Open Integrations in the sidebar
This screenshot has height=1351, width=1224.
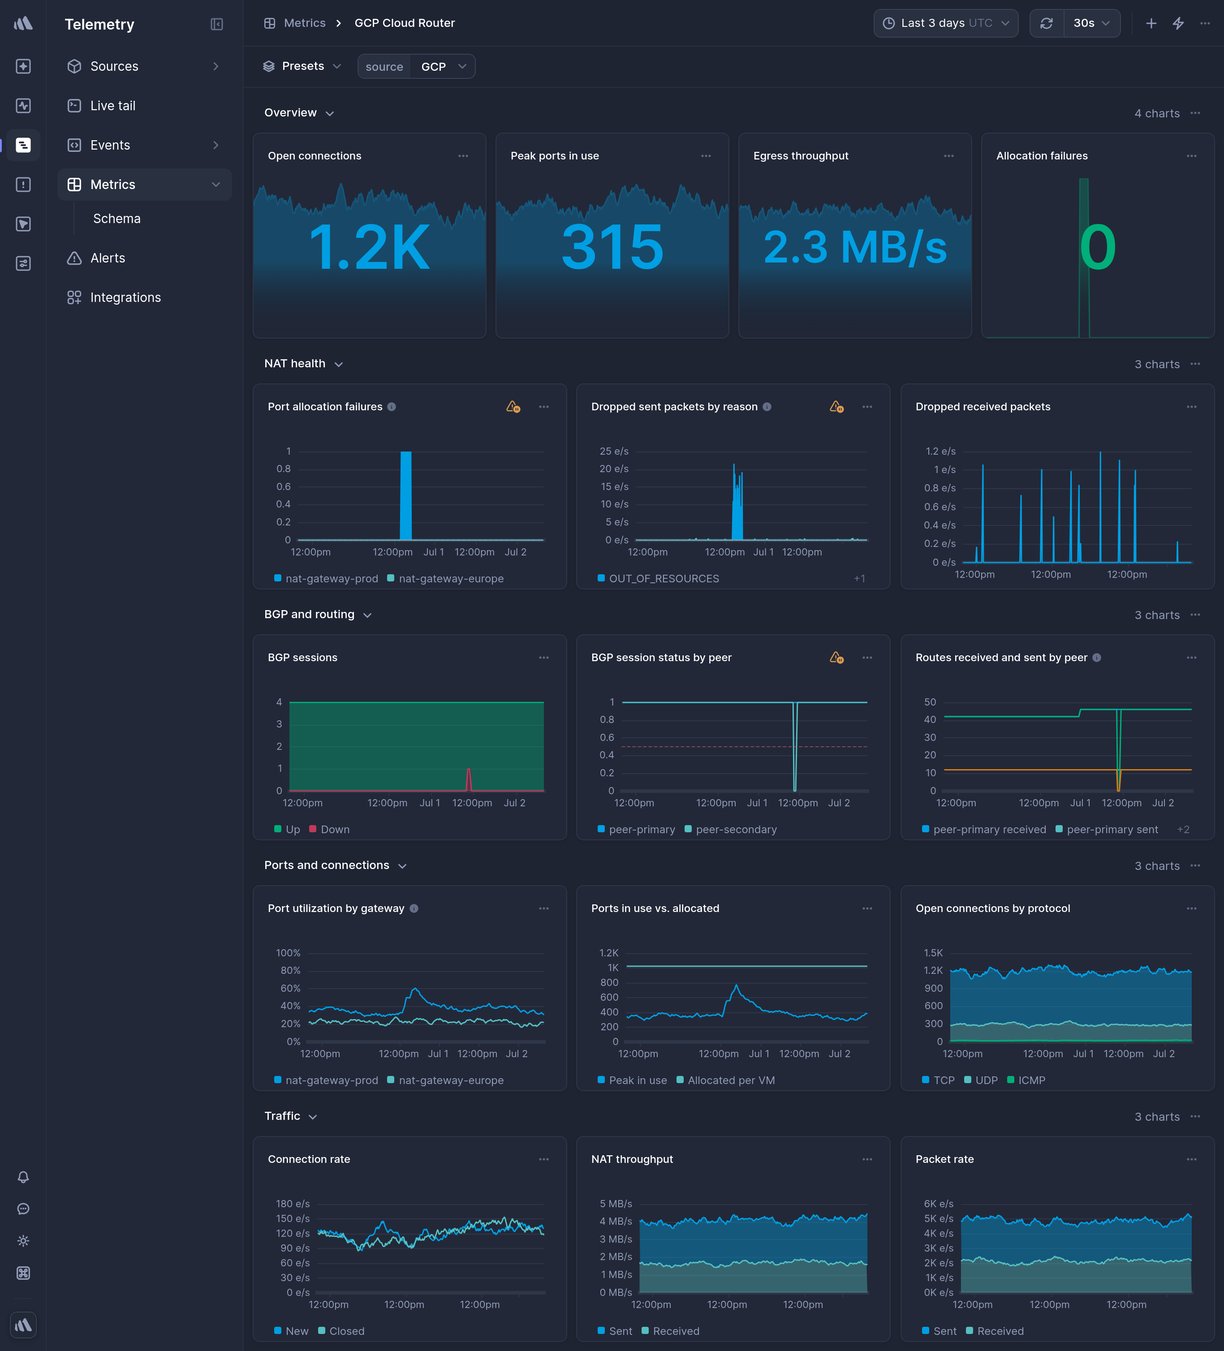point(144,297)
